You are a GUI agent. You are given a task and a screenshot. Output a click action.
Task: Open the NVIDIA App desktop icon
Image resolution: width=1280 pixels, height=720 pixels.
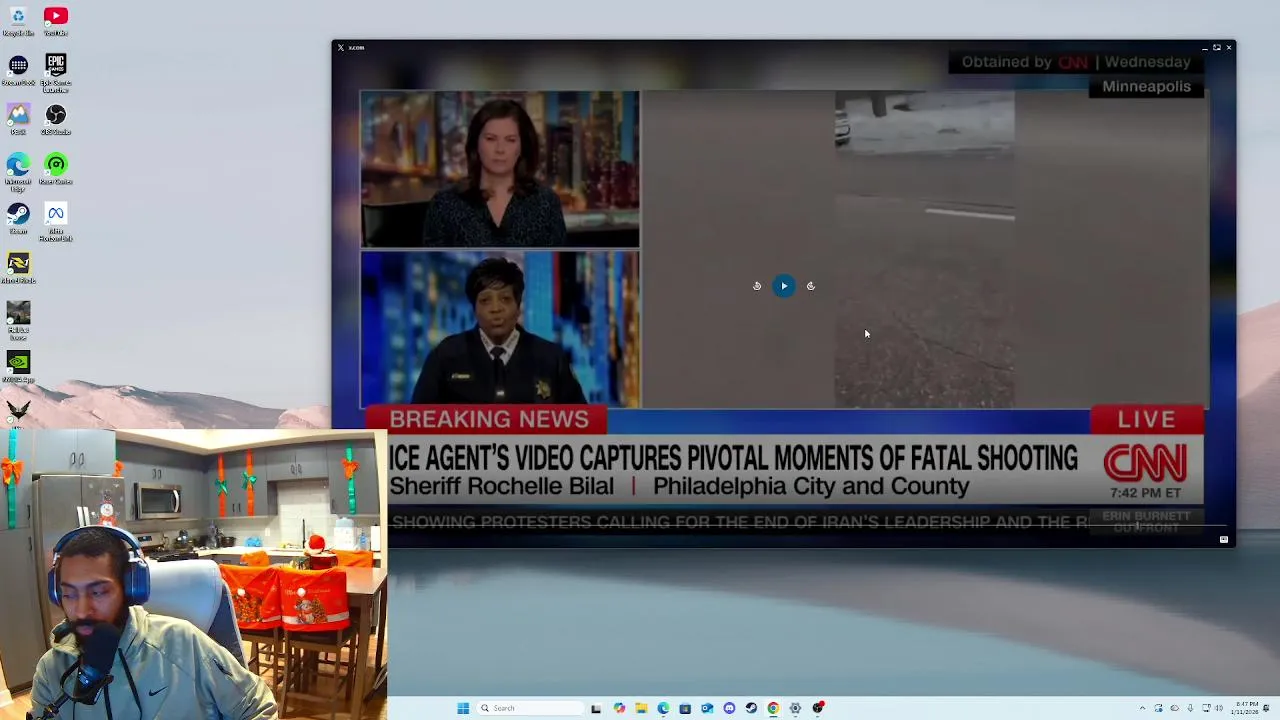click(18, 366)
